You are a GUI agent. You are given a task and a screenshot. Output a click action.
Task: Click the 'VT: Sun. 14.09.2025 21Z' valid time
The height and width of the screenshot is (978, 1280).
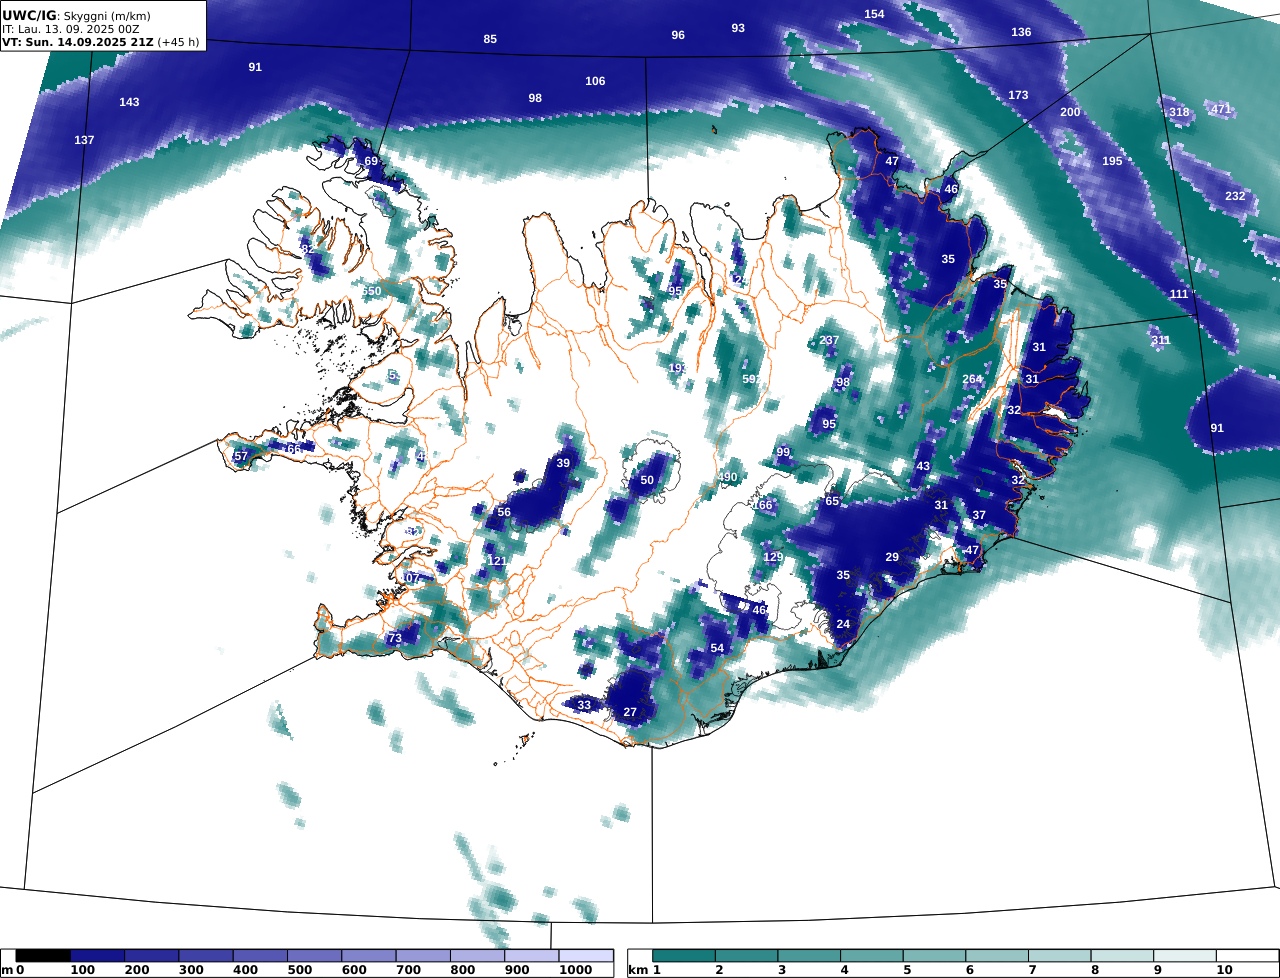click(77, 43)
